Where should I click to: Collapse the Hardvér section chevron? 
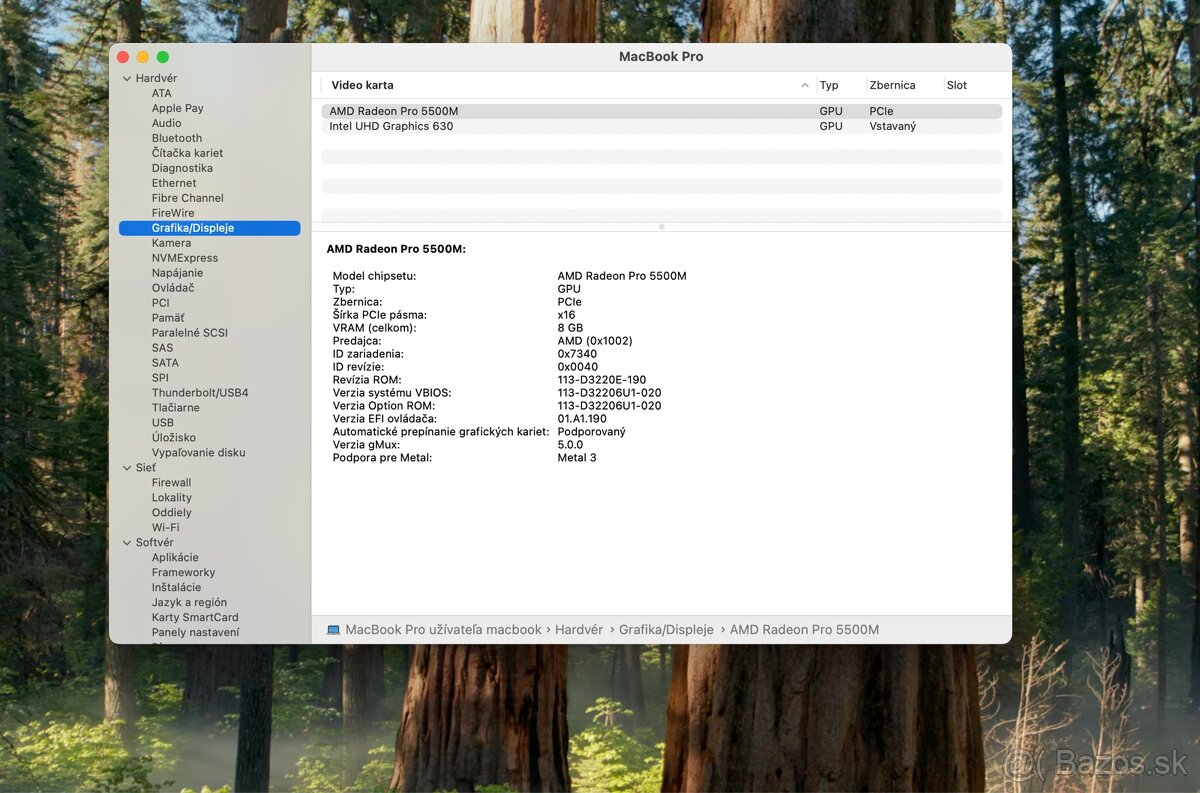126,78
